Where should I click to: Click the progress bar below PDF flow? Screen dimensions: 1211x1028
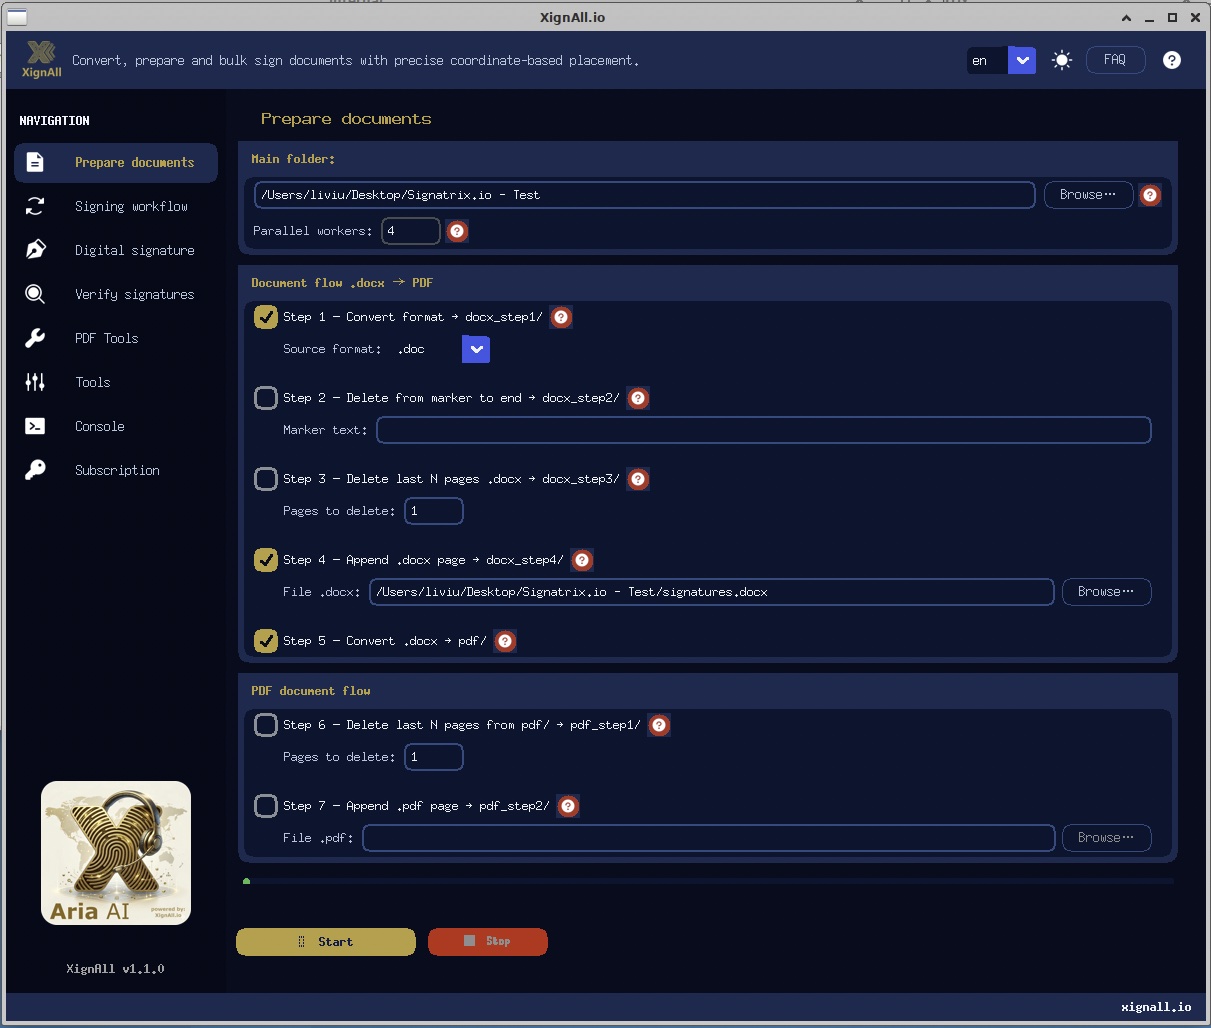[708, 881]
